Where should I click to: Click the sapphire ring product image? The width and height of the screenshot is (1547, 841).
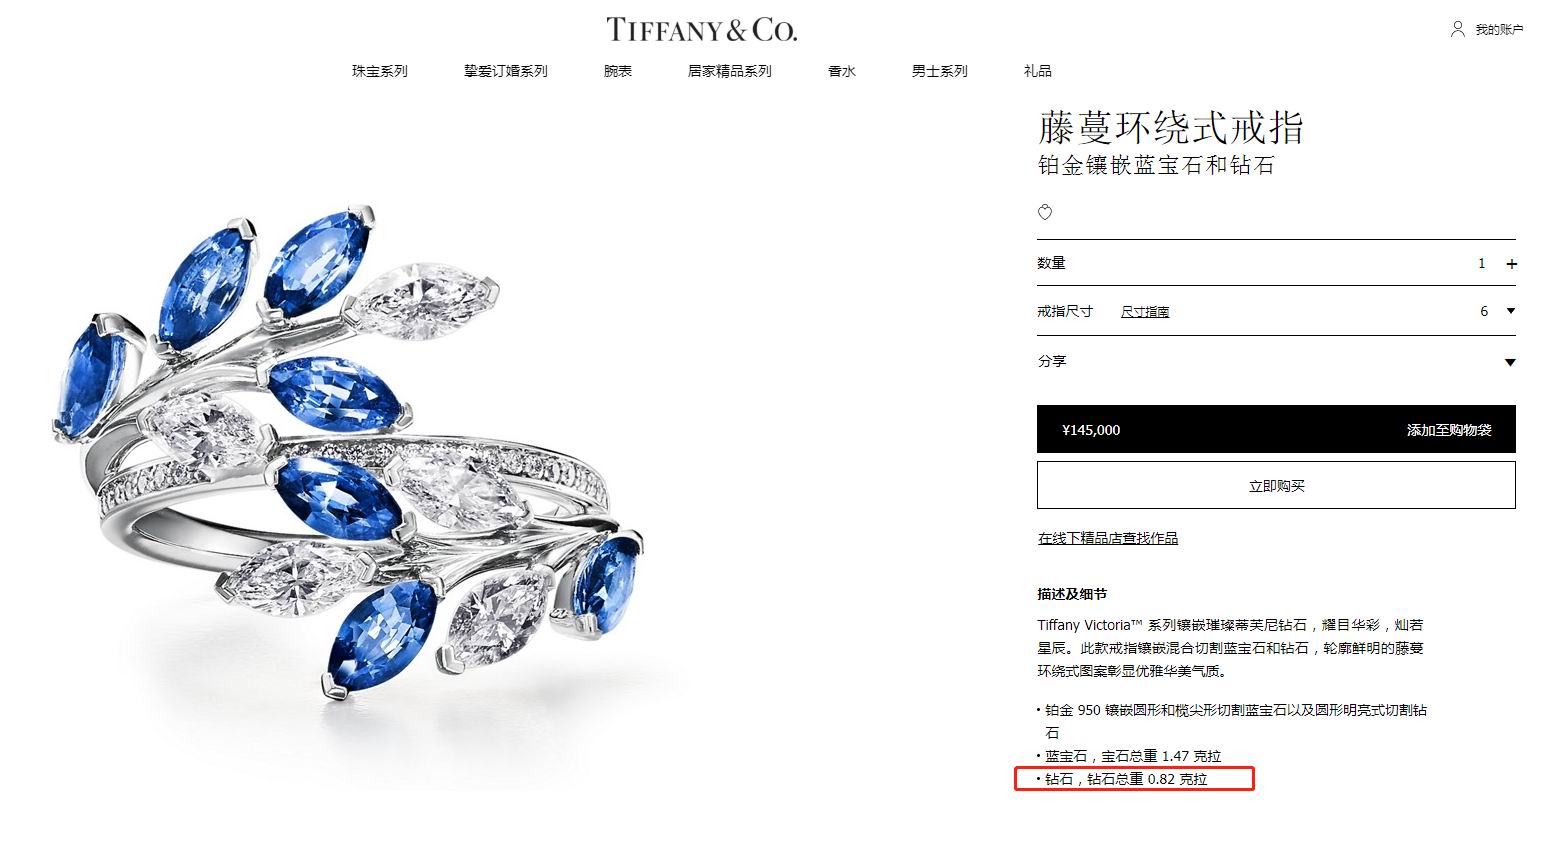pyautogui.click(x=350, y=450)
